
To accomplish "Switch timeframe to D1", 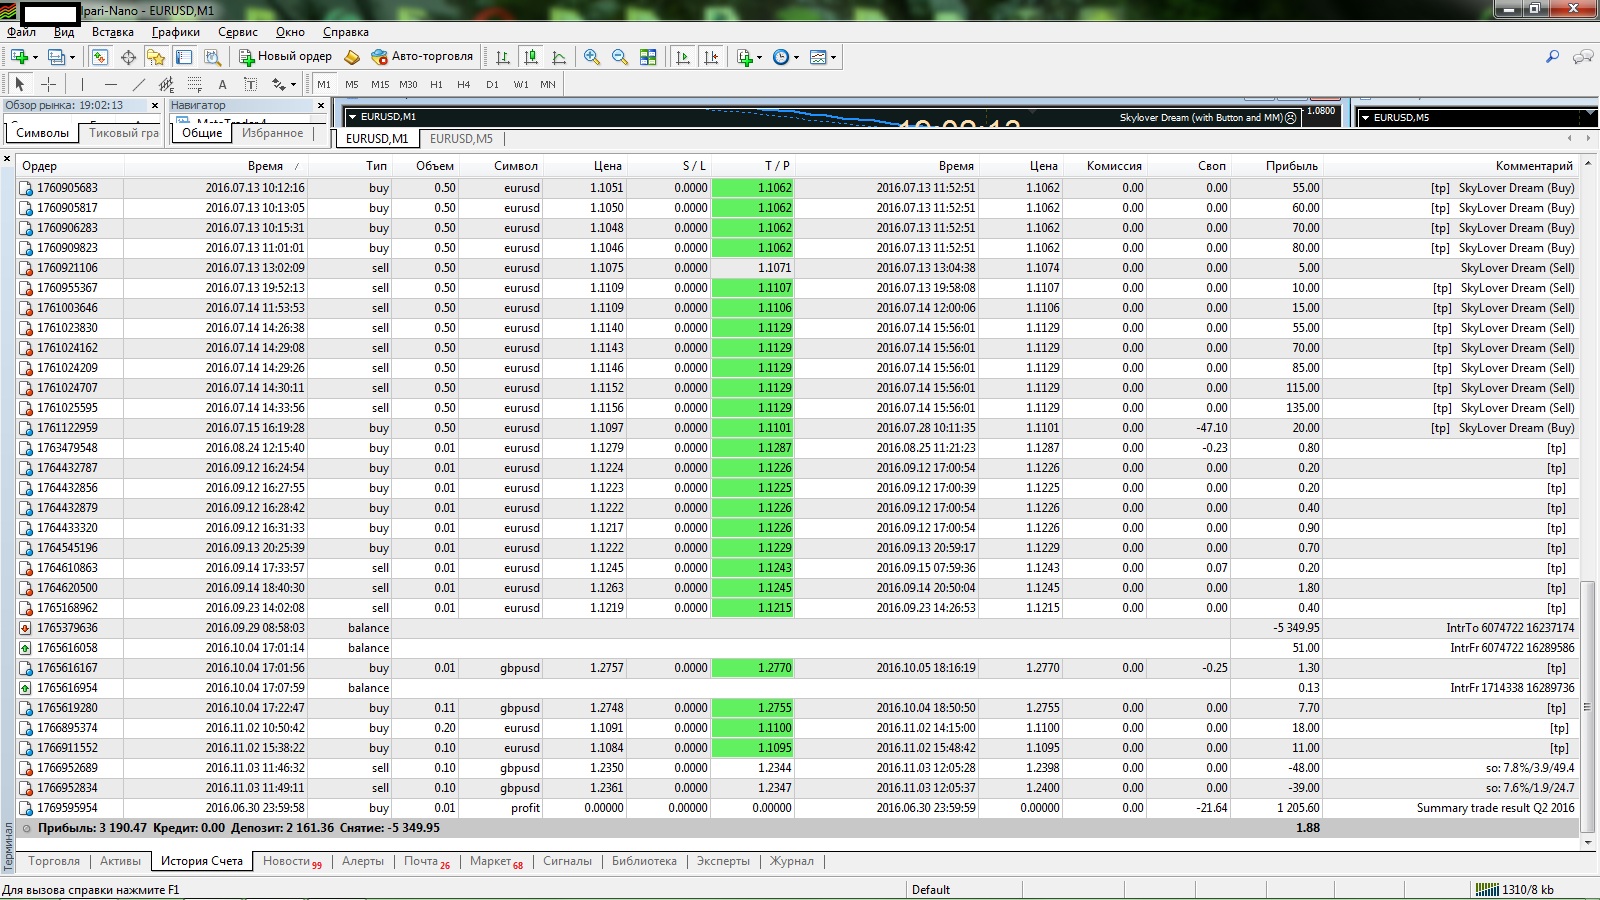I will tap(492, 84).
